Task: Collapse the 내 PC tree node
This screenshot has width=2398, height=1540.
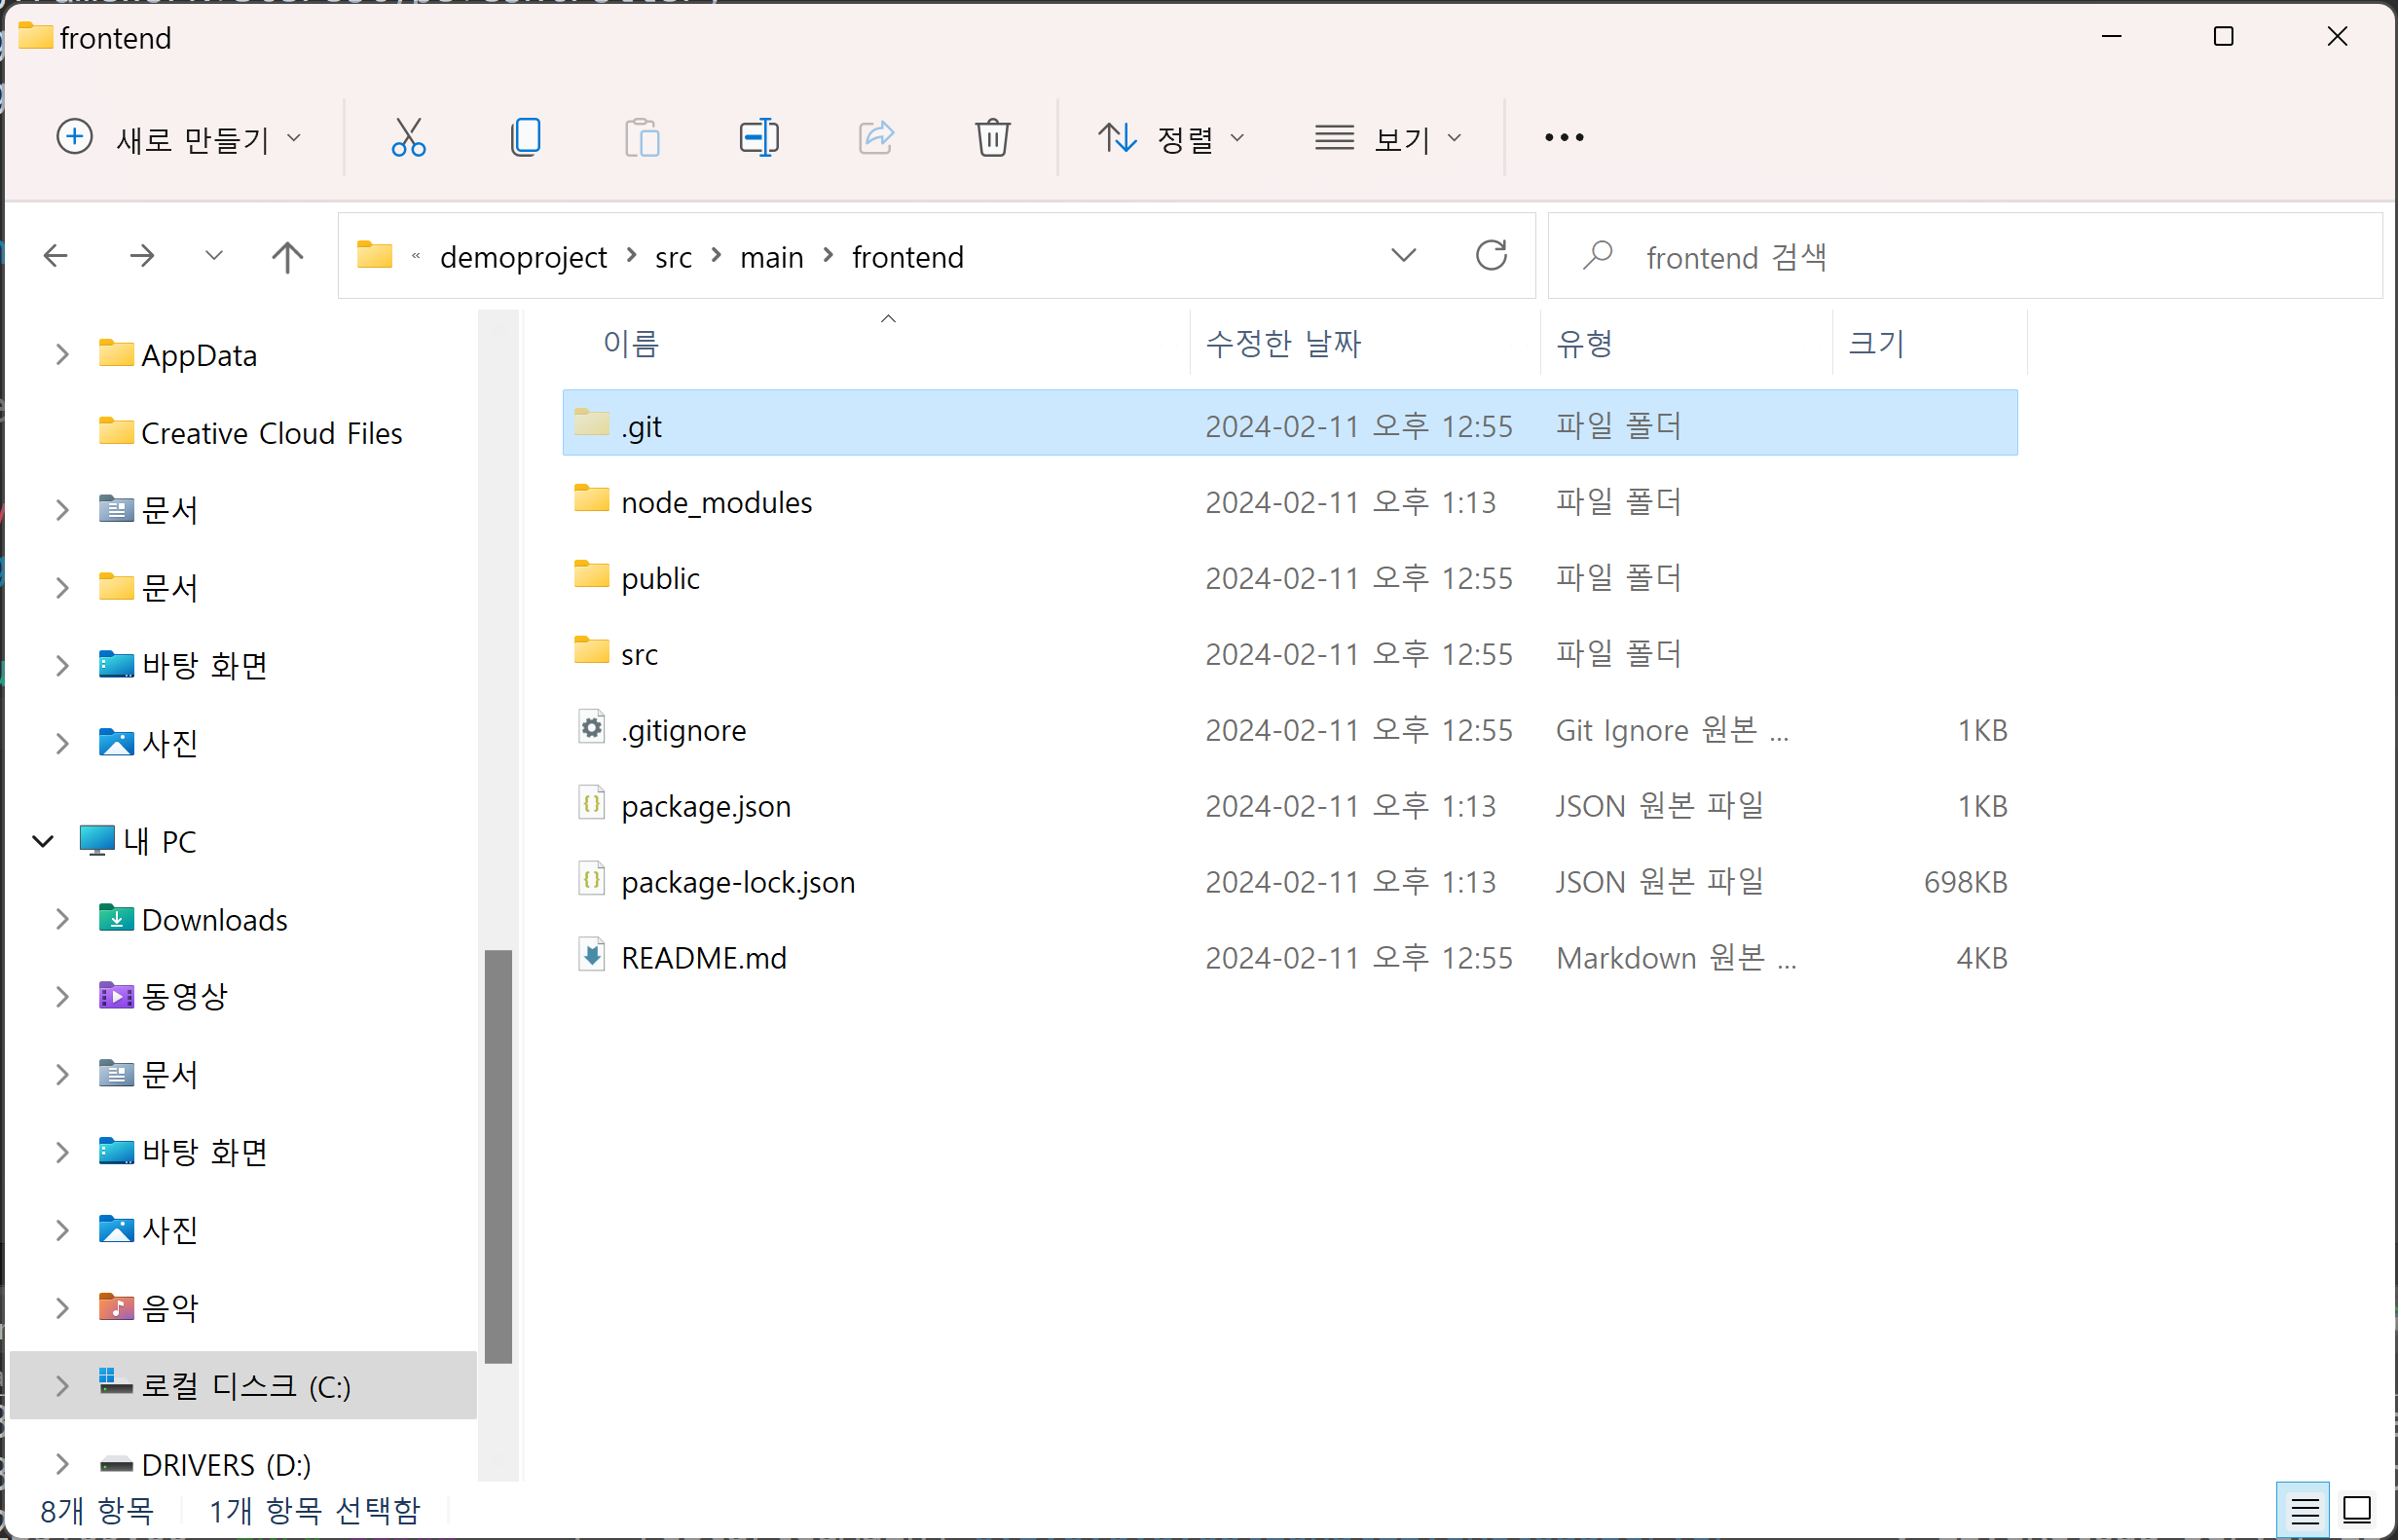Action: [x=43, y=841]
